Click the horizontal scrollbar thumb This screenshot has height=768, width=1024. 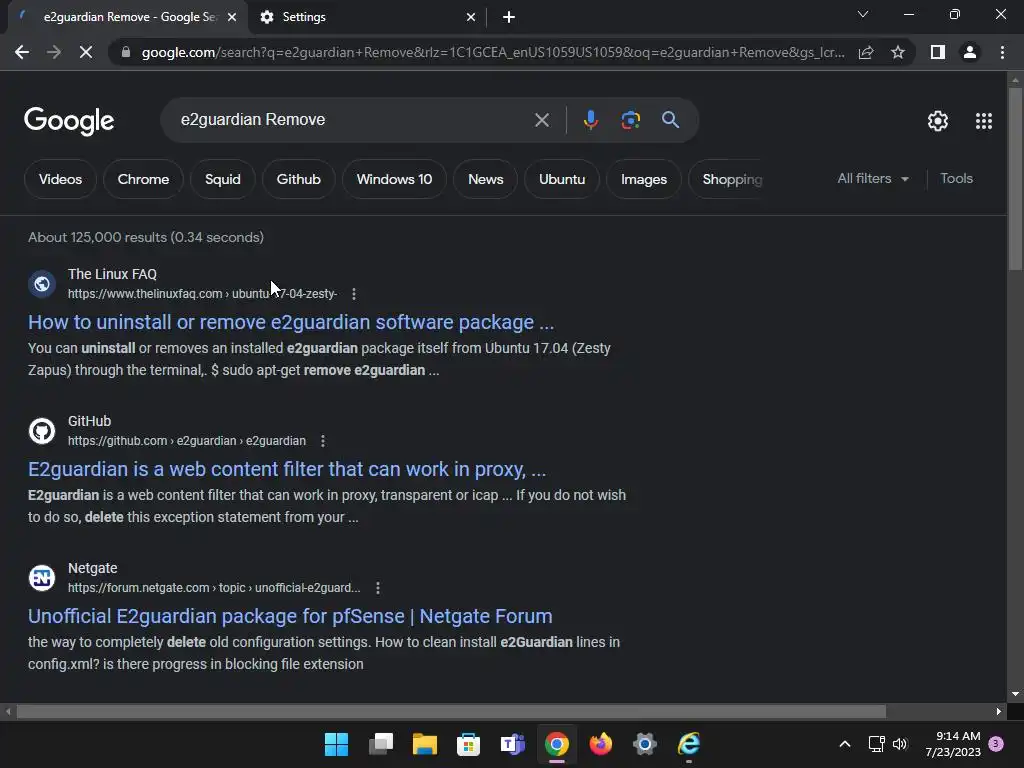point(451,711)
